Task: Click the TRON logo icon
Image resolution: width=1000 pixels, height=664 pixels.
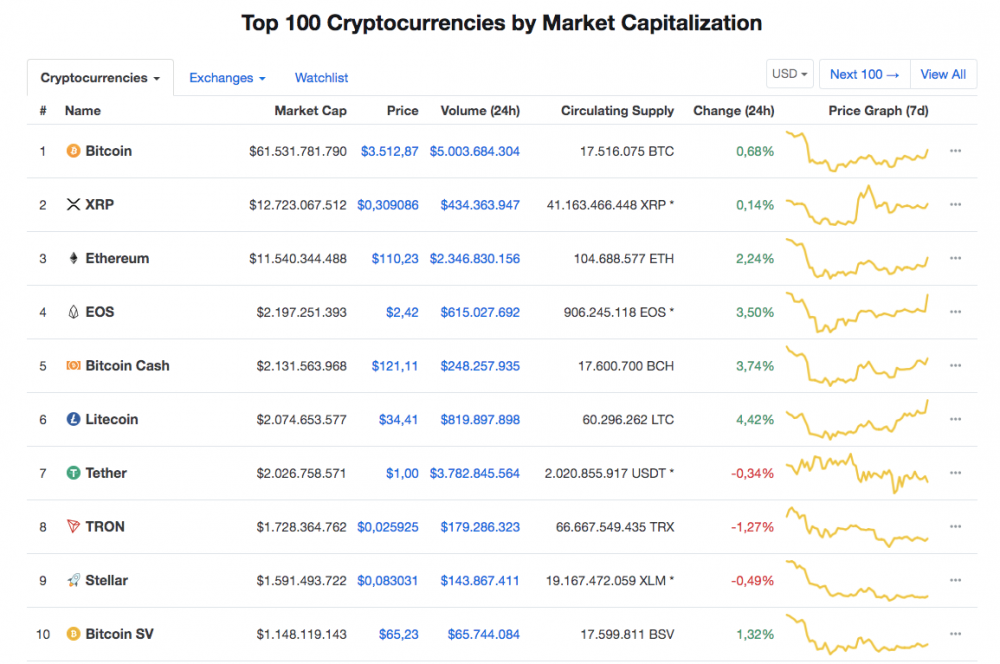Action: coord(72,527)
